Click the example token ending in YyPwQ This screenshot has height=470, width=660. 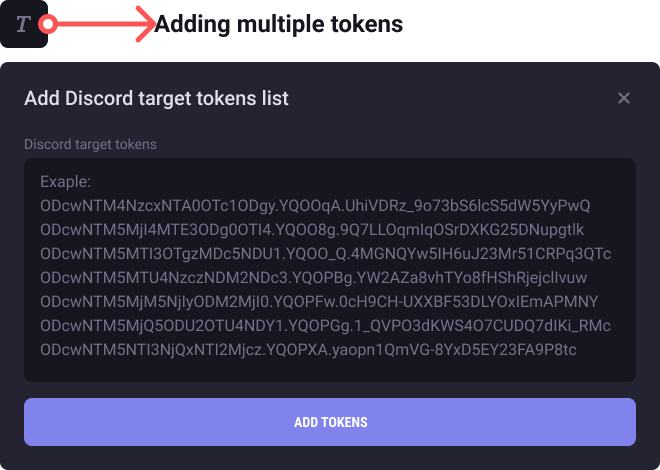[x=315, y=206]
